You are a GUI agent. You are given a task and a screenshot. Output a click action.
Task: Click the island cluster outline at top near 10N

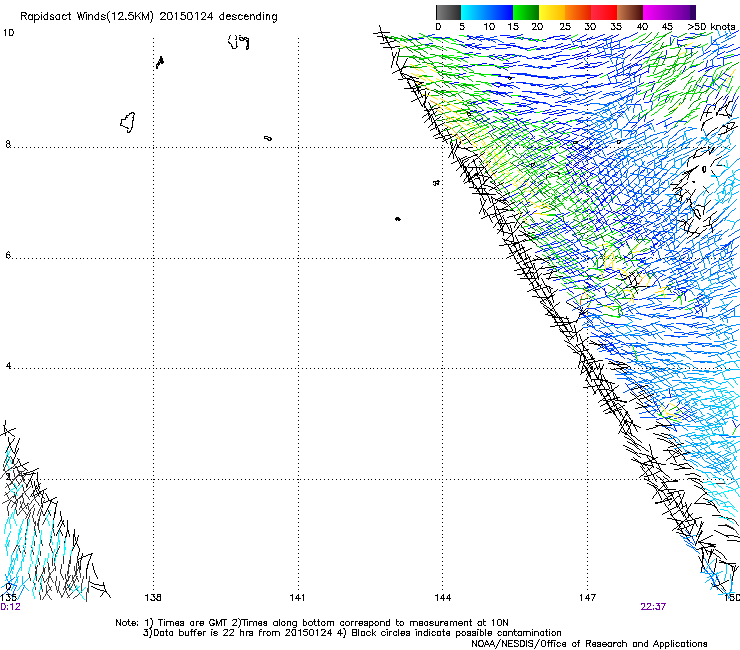[x=238, y=42]
